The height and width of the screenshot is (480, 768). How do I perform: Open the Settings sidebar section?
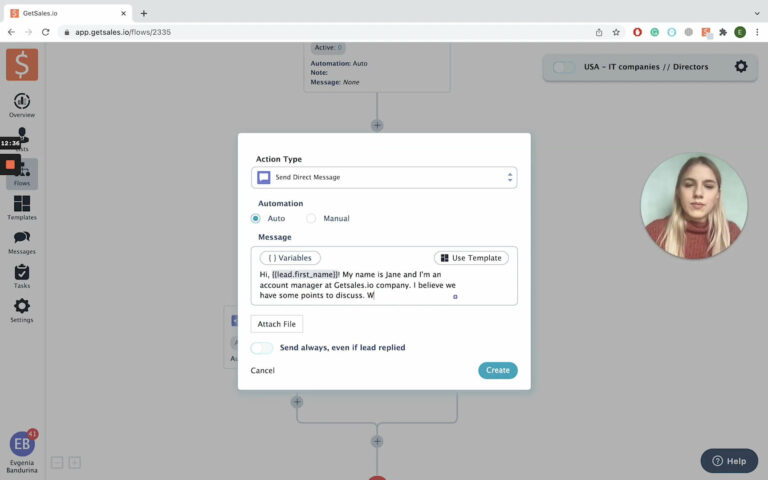click(22, 311)
